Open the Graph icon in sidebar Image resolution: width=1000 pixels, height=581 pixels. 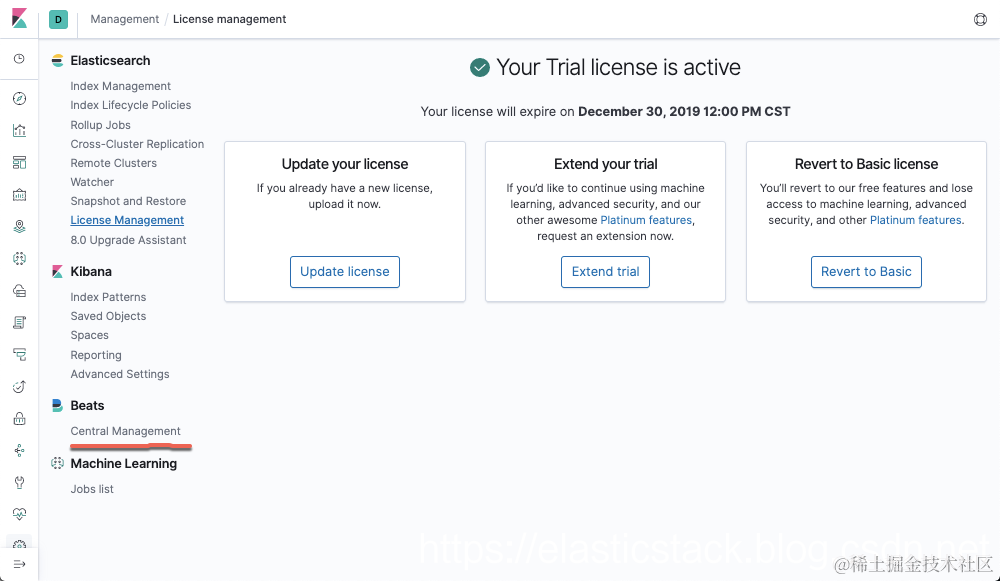click(20, 450)
